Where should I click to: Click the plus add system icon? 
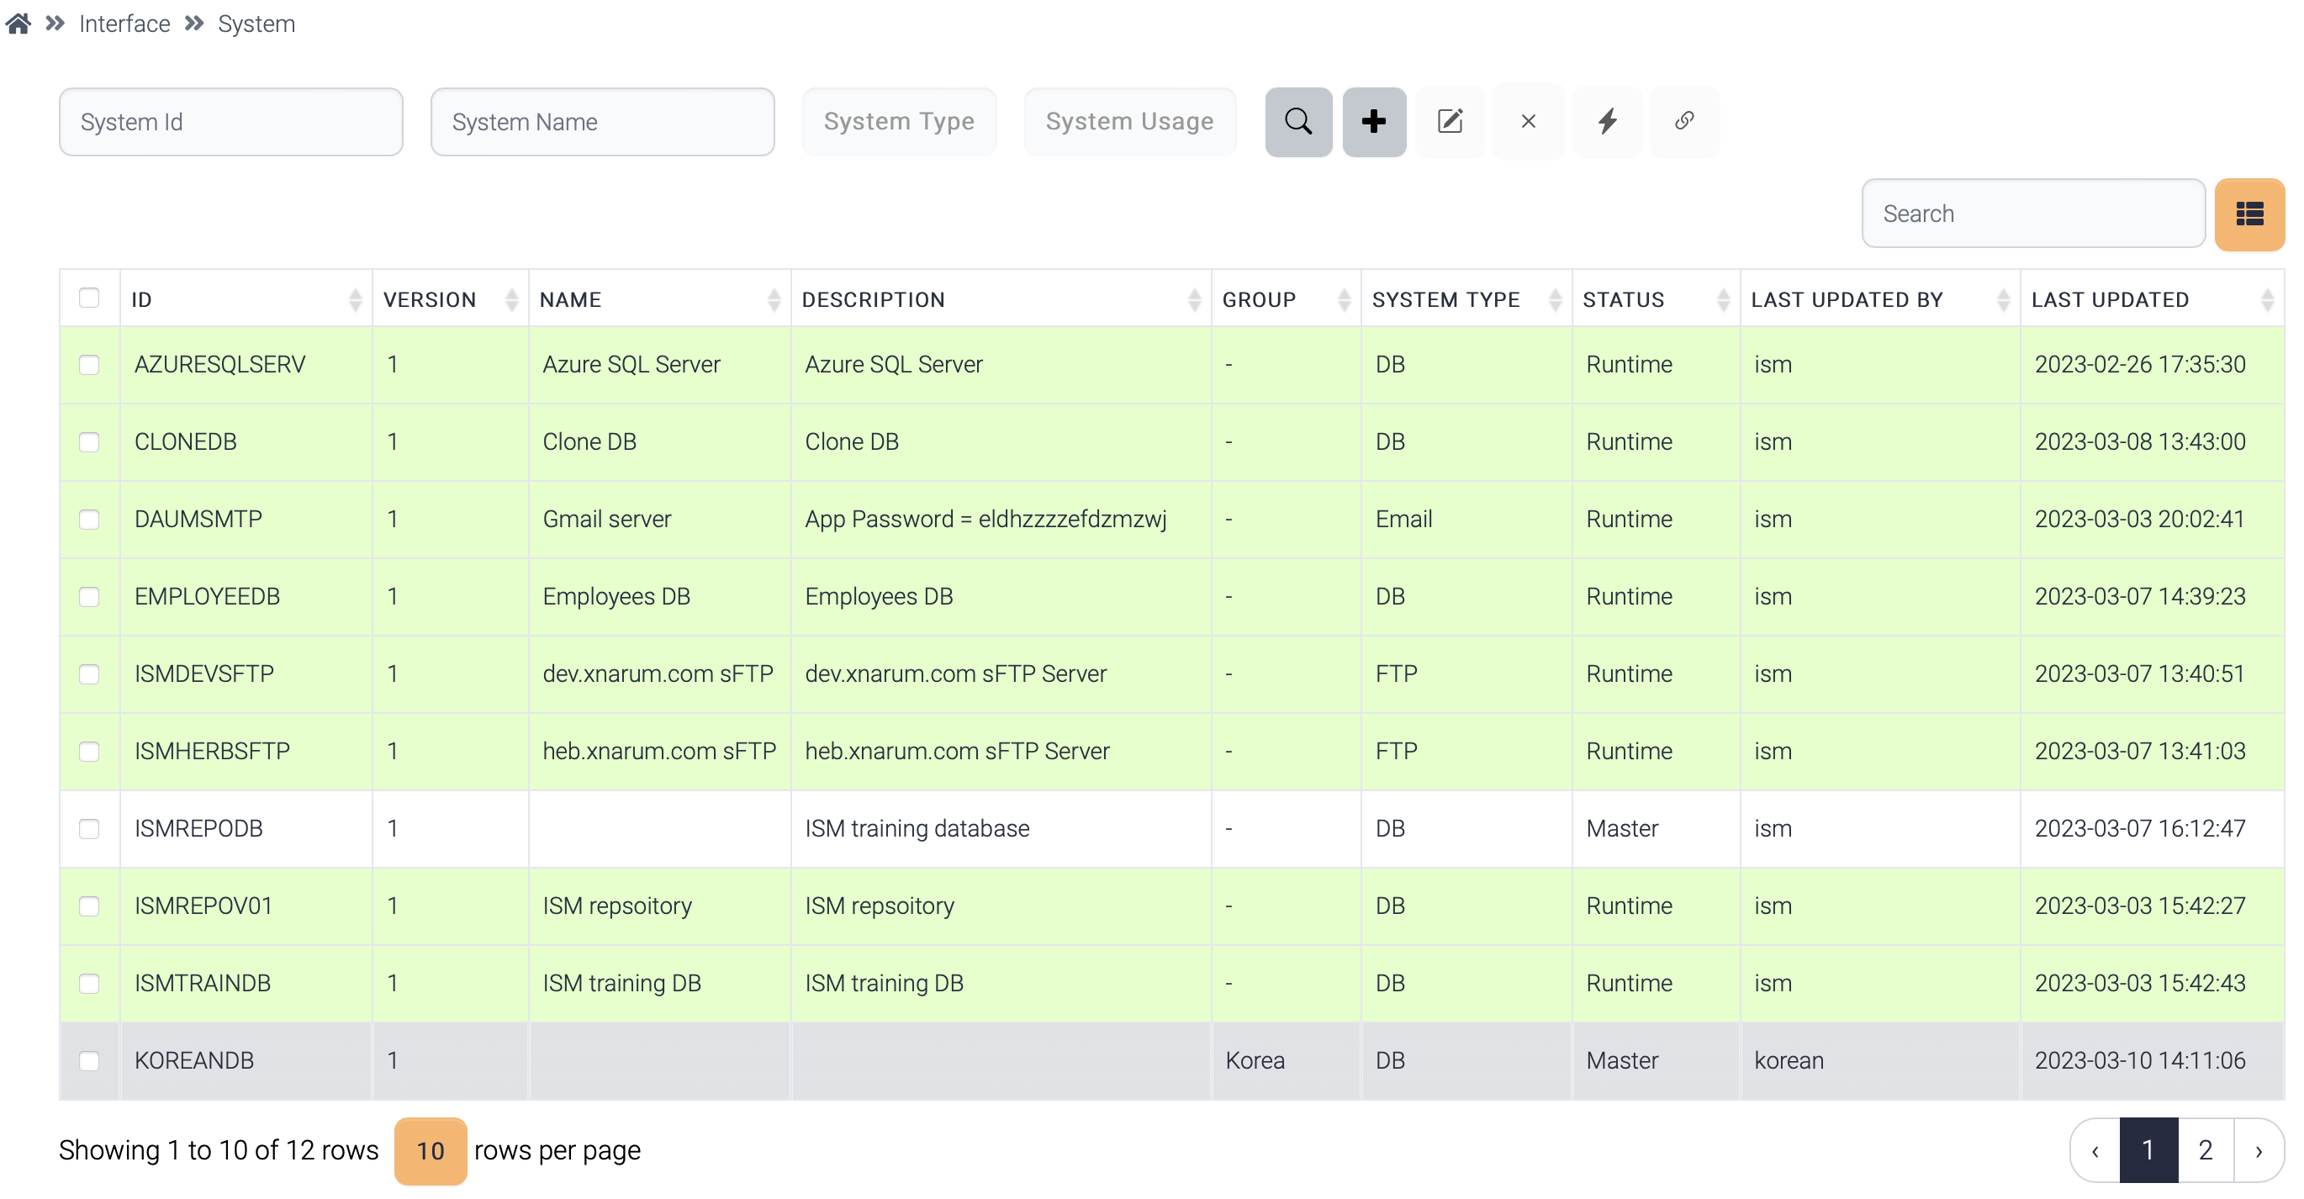pos(1374,122)
